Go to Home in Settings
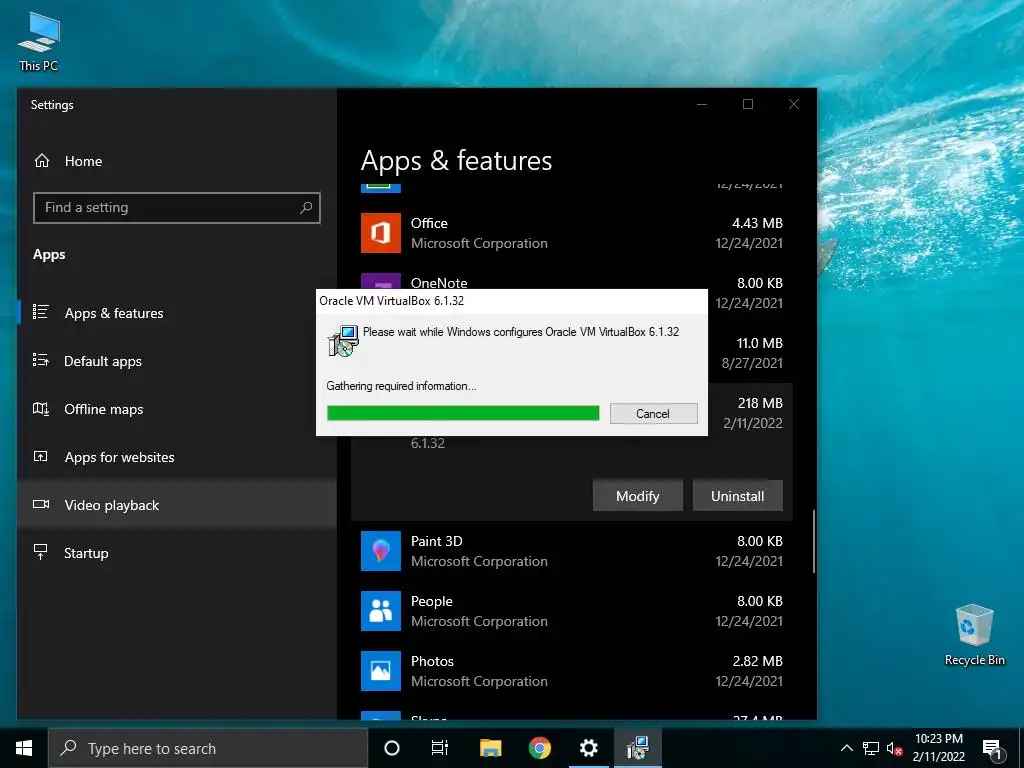Viewport: 1024px width, 768px height. [83, 161]
